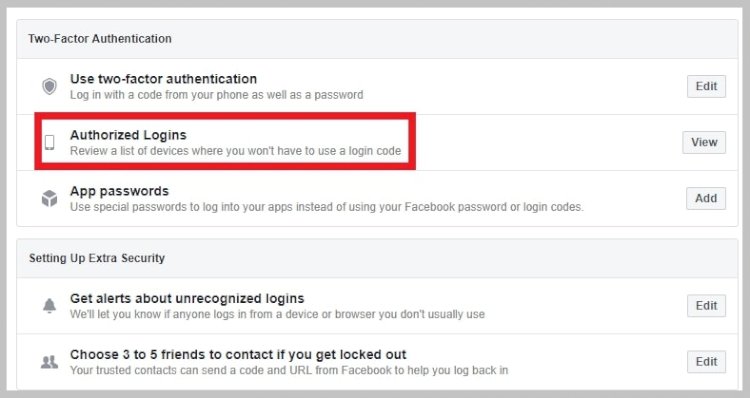Screen dimensions: 750x398
Task: Edit the two-factor authentication setting
Action: click(706, 86)
